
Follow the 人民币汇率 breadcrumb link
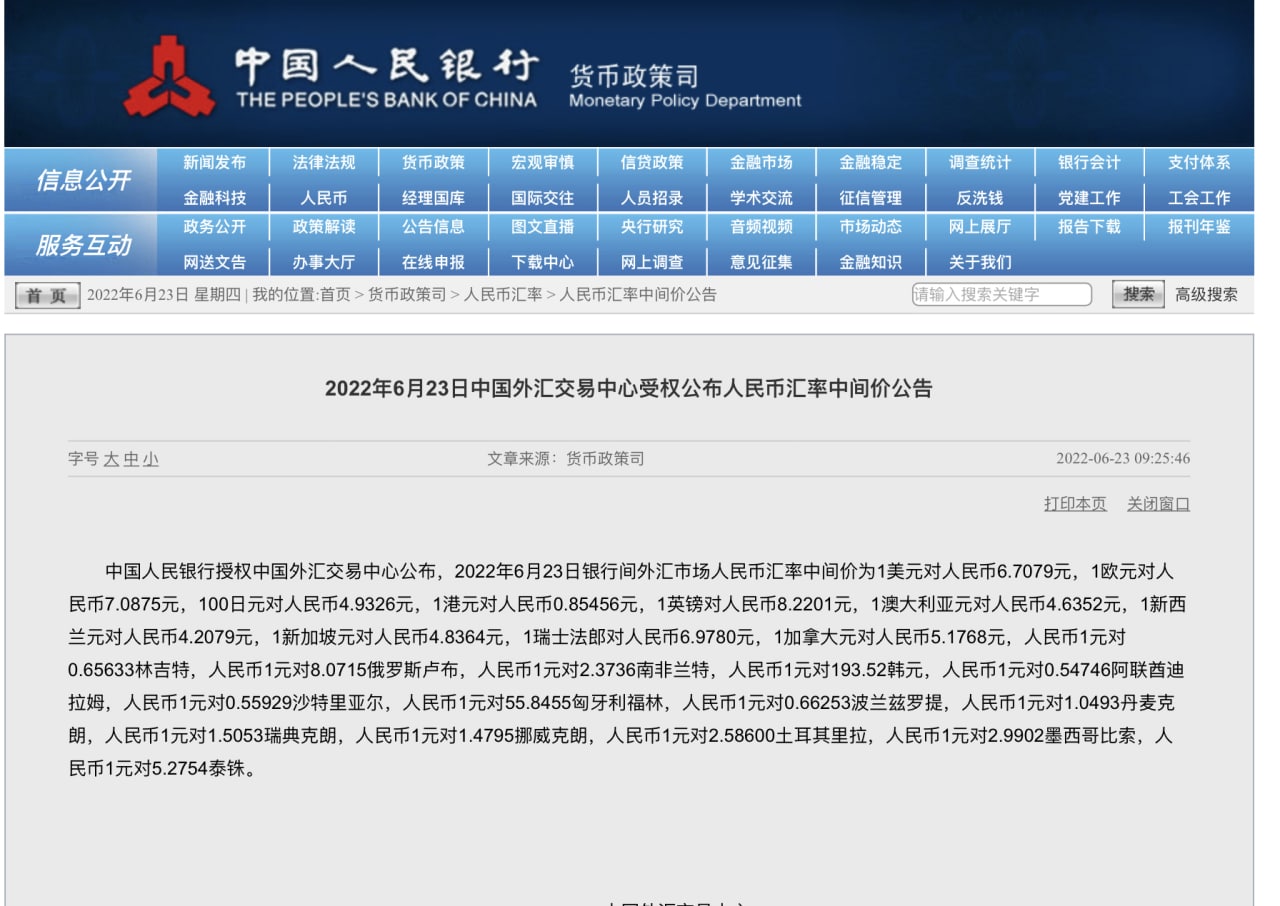[503, 295]
